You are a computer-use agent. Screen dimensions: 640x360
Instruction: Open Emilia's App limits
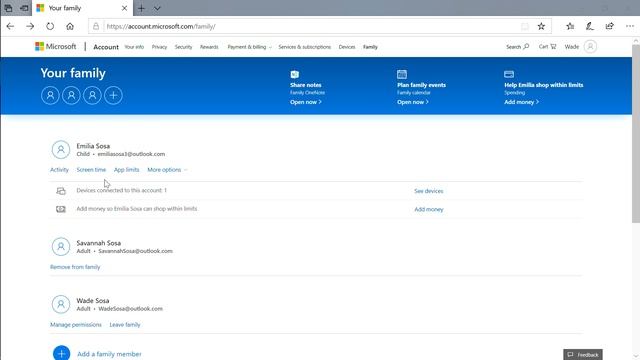coord(127,170)
